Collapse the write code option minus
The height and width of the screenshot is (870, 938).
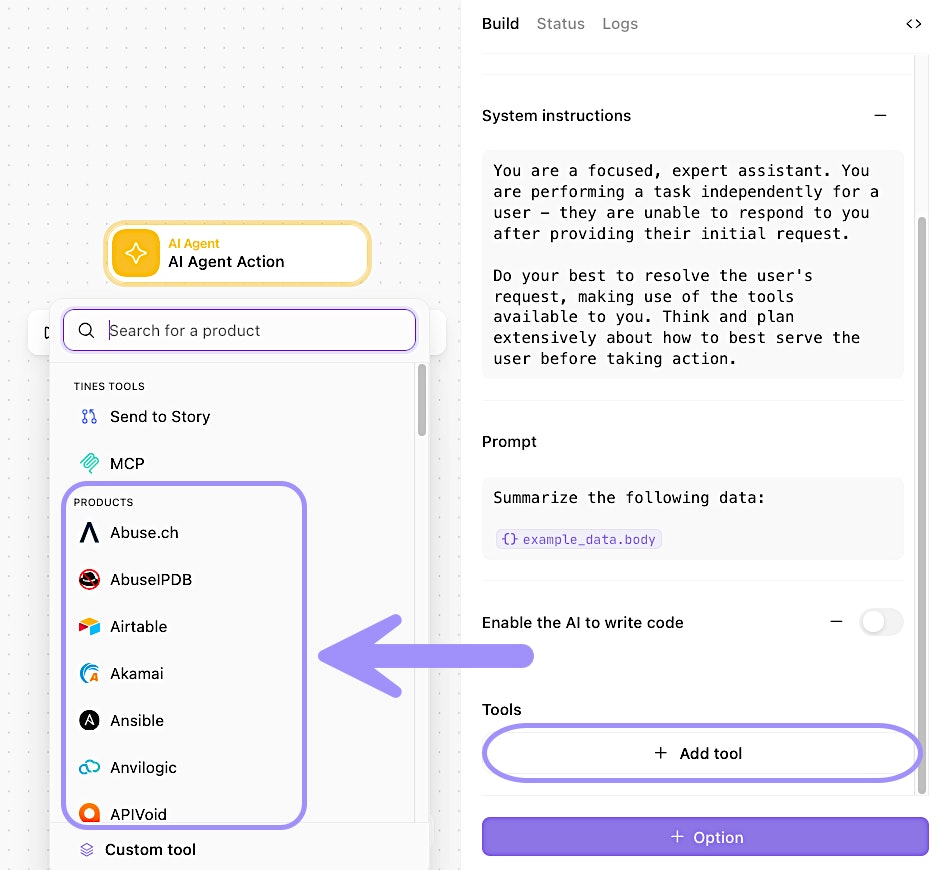click(x=836, y=622)
